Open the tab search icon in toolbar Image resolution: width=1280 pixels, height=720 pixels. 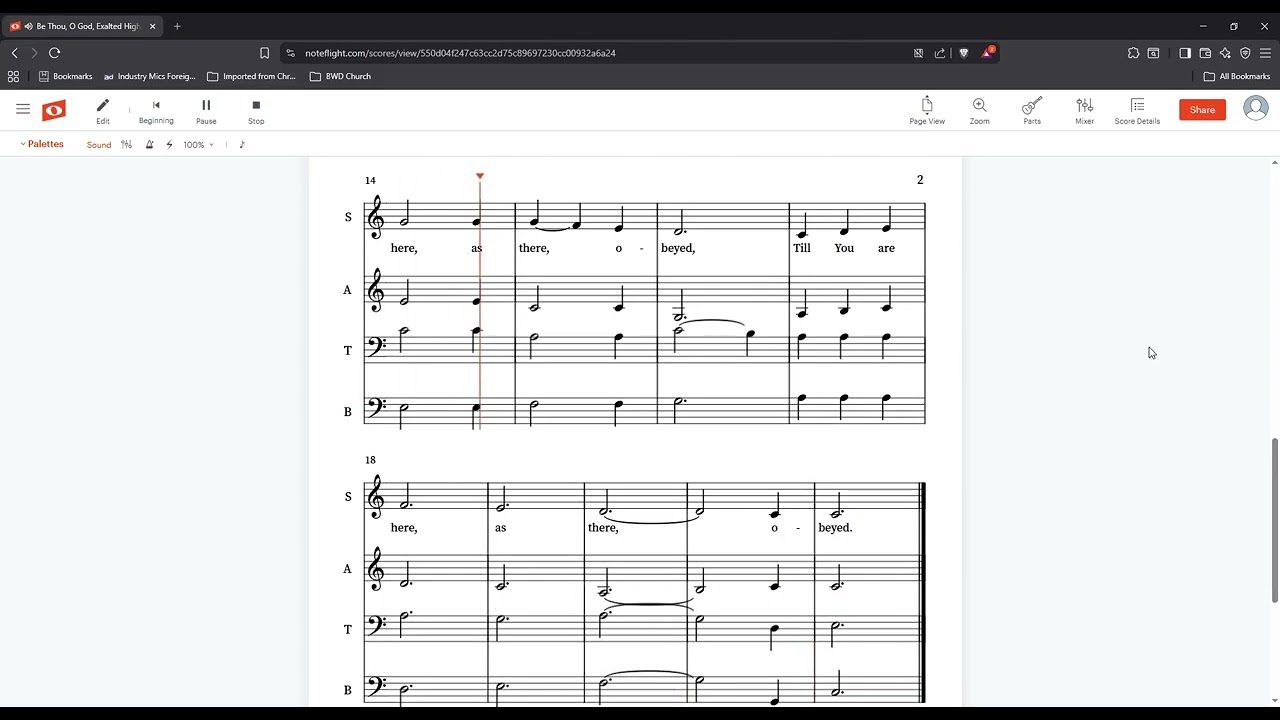coord(1153,53)
